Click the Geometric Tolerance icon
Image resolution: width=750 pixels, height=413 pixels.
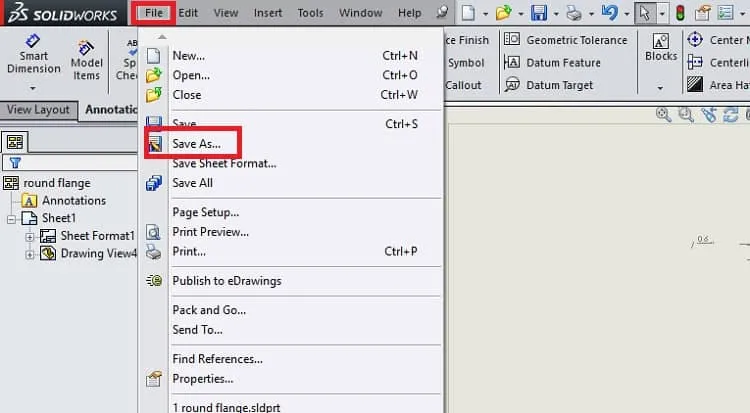(x=512, y=39)
